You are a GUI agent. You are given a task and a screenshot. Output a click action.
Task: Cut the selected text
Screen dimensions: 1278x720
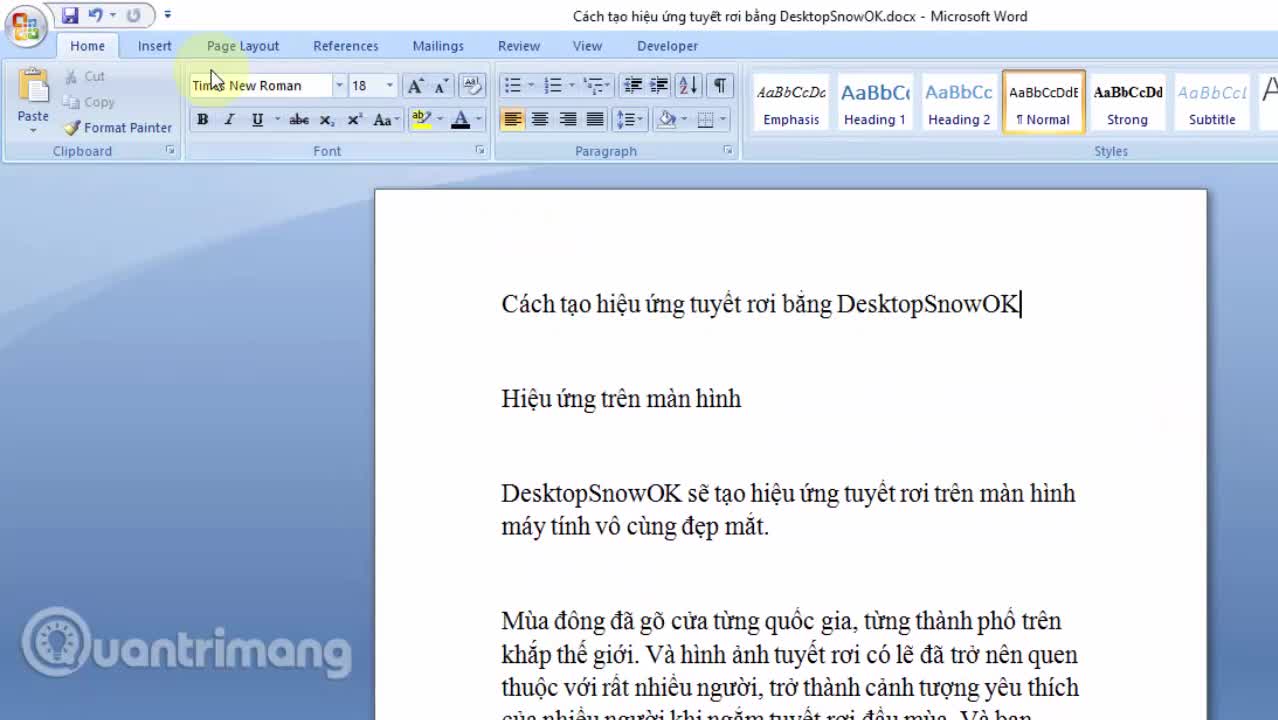pyautogui.click(x=84, y=76)
